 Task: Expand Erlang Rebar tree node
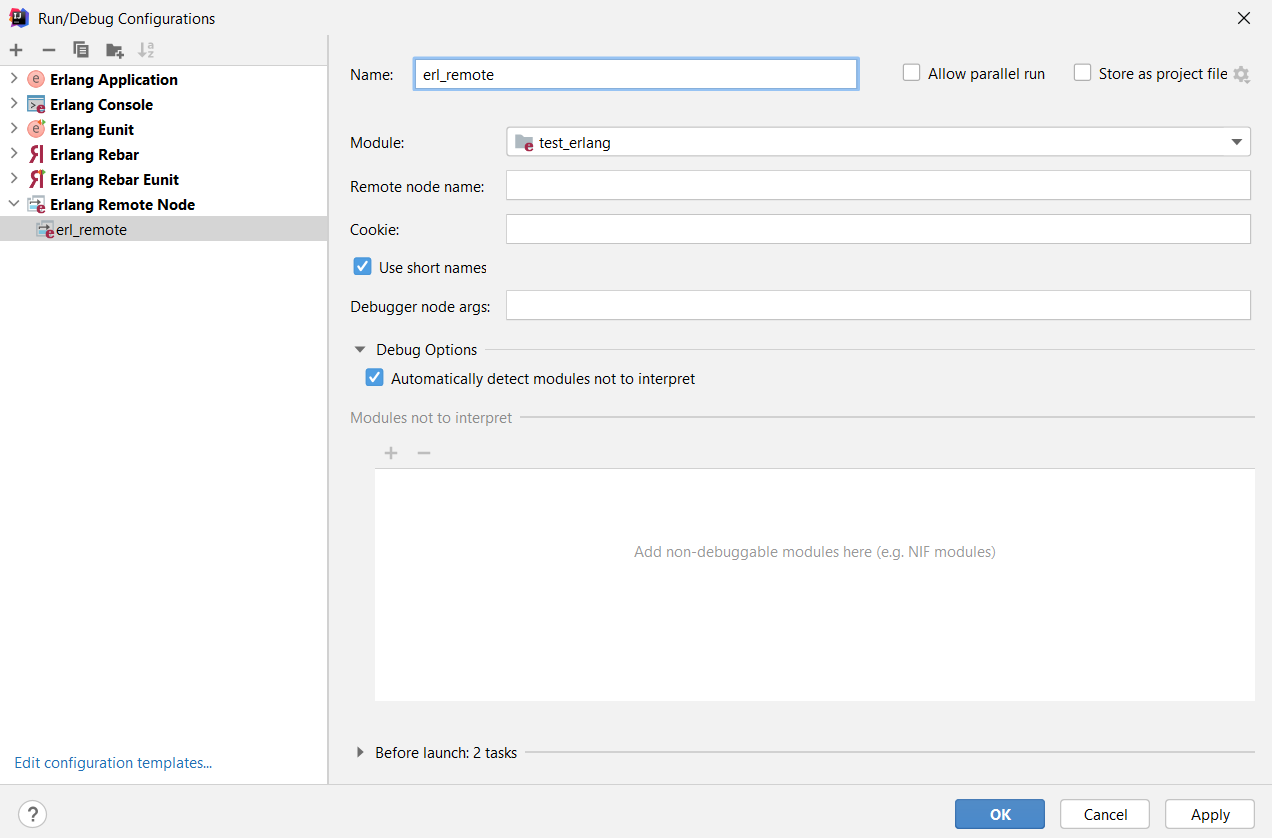tap(13, 154)
